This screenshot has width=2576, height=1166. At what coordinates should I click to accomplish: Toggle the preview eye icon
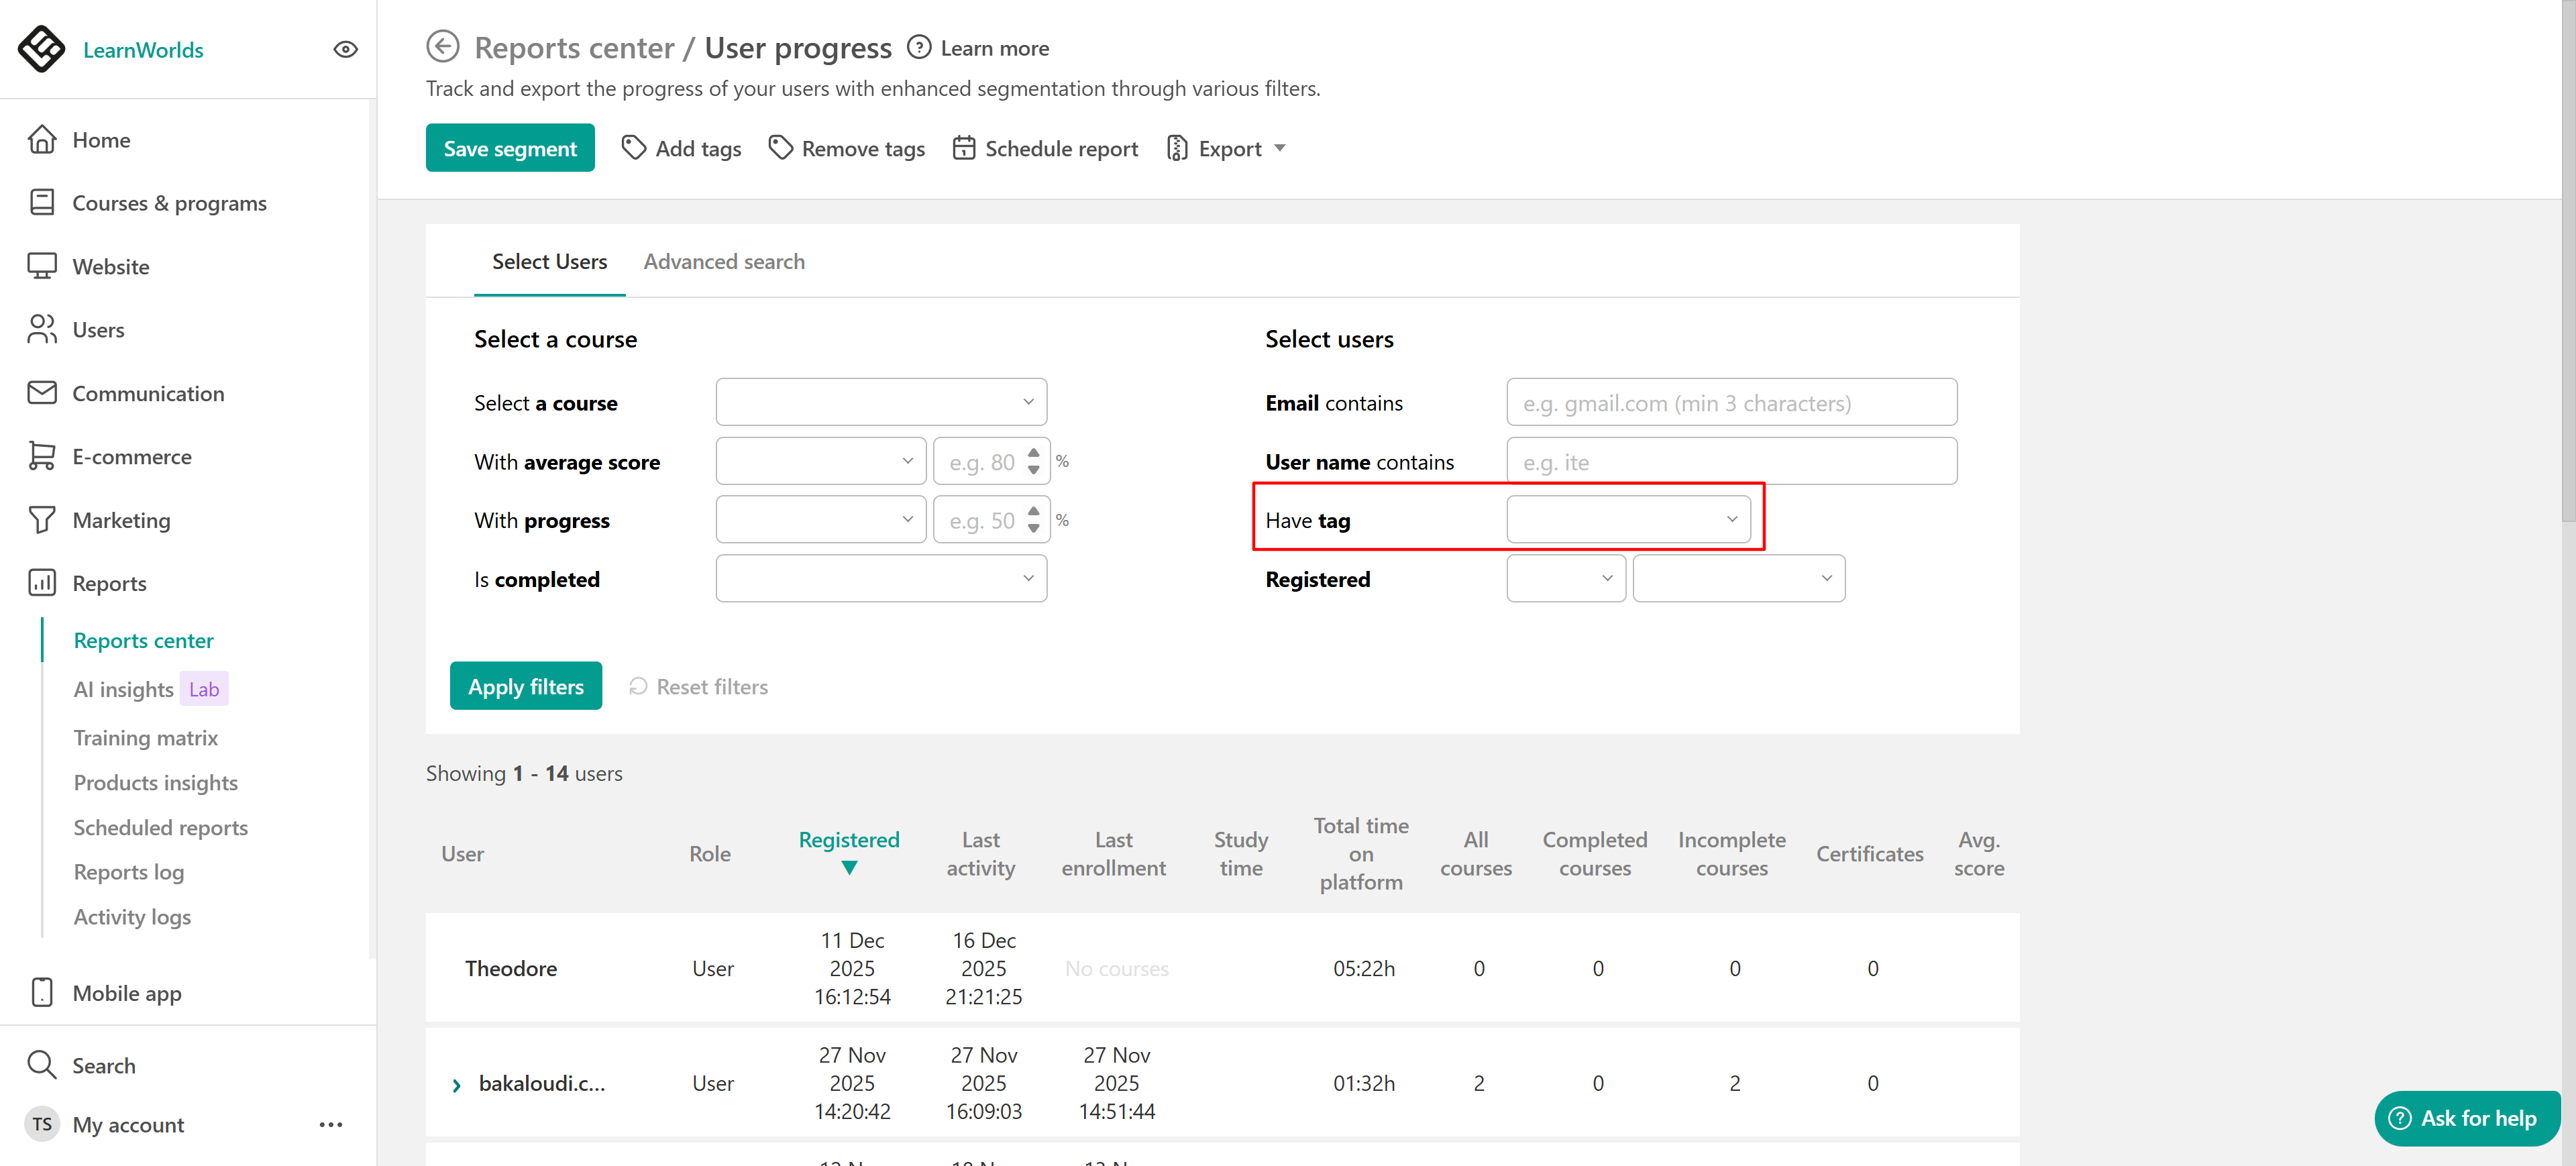pyautogui.click(x=345, y=49)
